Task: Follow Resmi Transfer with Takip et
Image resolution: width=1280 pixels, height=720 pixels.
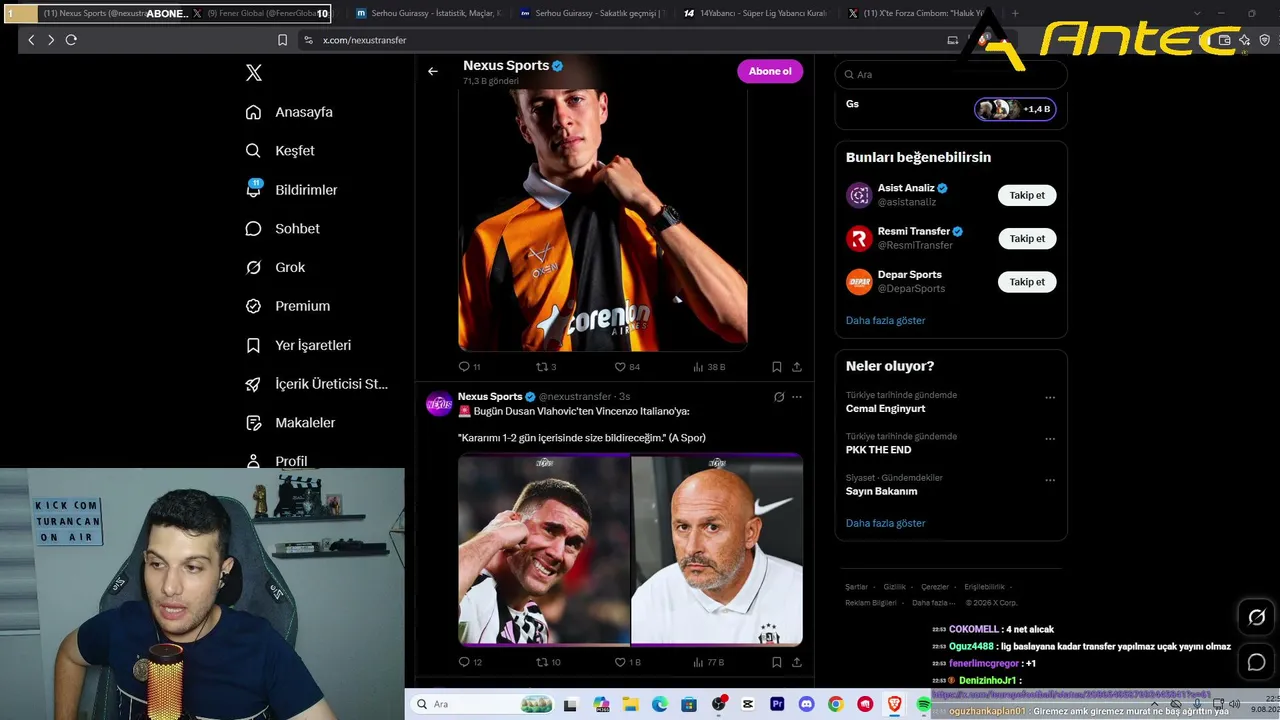Action: tap(1027, 239)
